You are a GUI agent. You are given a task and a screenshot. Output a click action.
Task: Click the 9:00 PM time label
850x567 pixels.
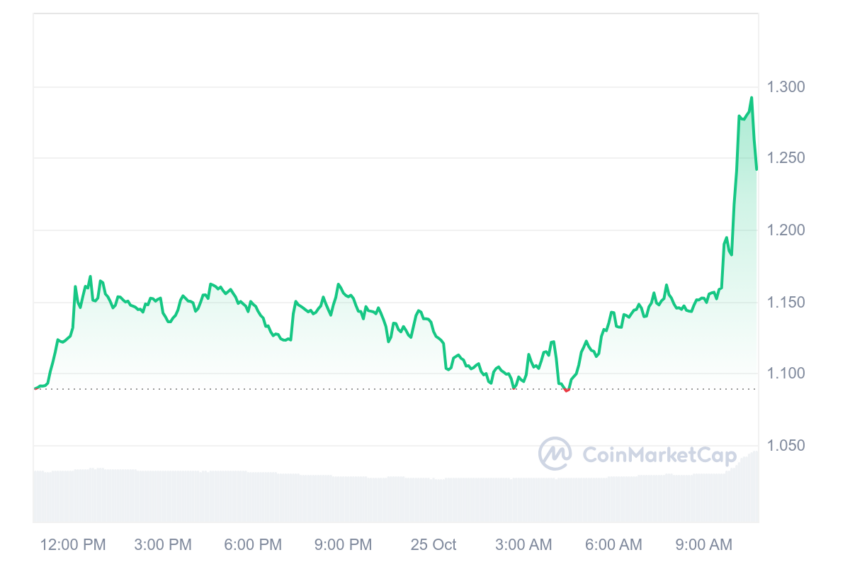pyautogui.click(x=343, y=544)
